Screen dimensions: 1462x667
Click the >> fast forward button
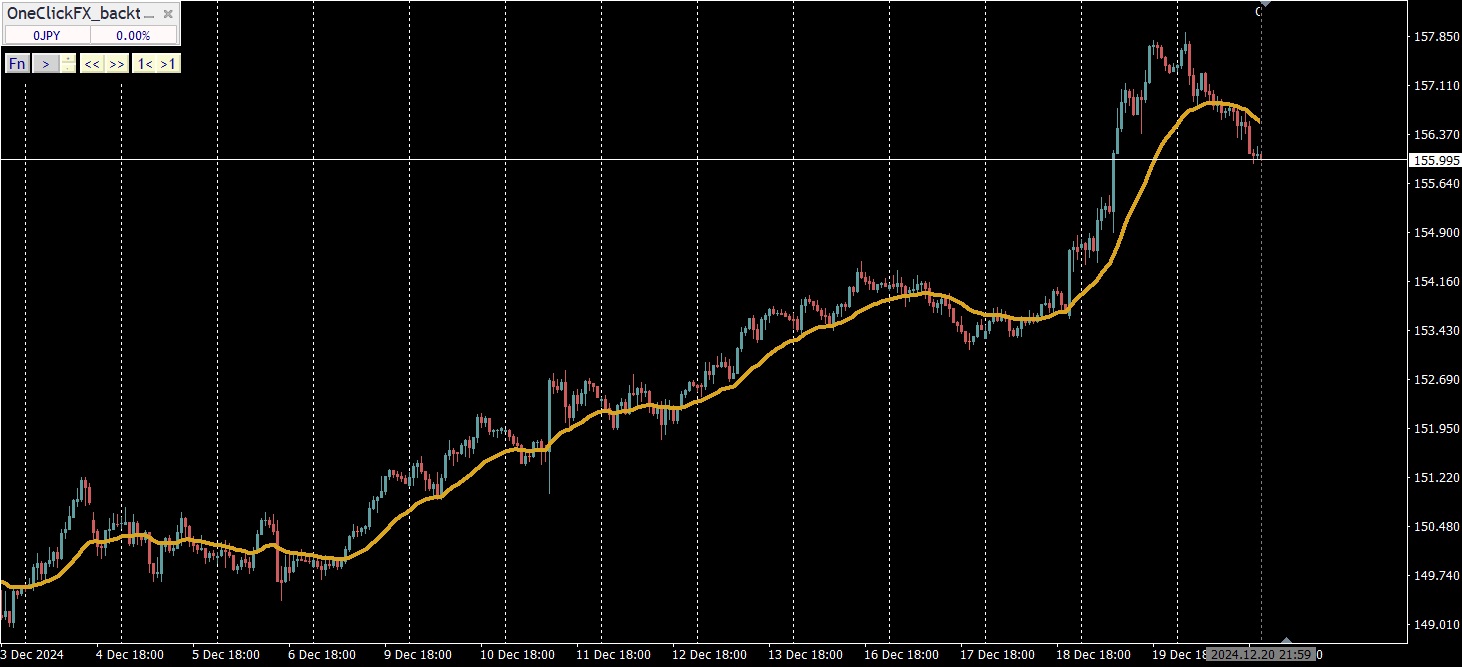tap(116, 64)
